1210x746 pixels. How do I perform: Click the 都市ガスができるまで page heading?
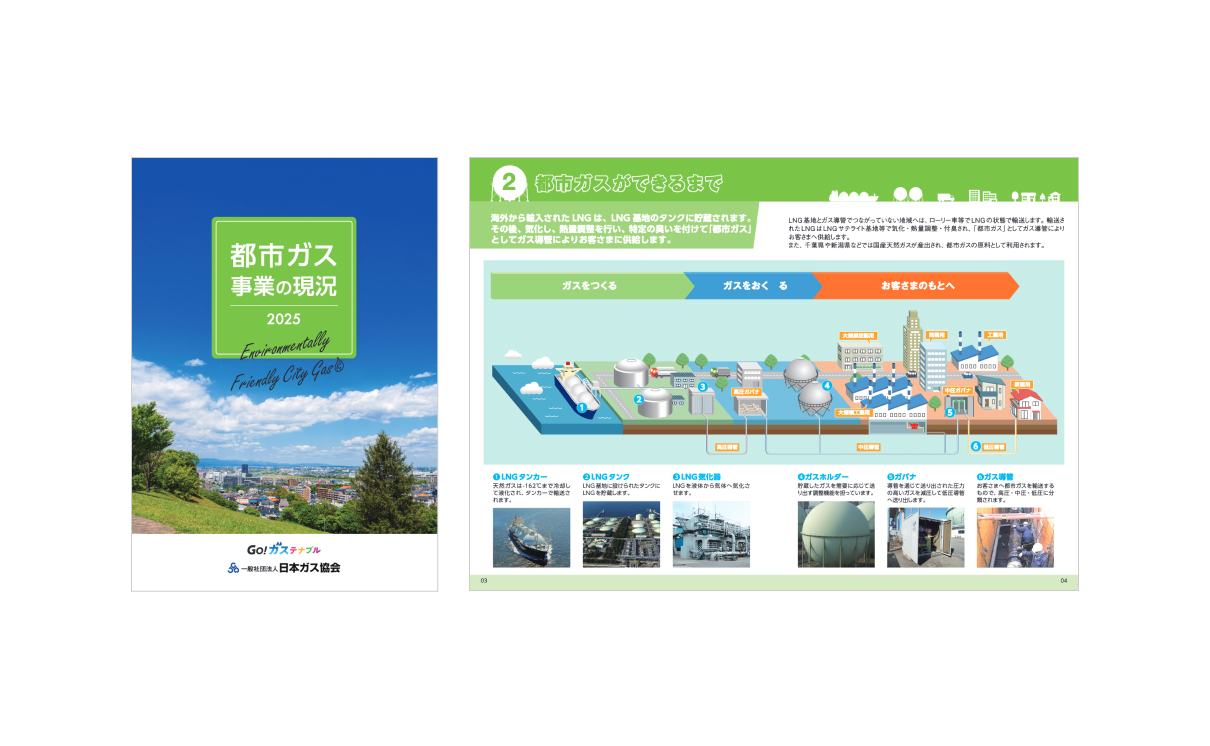[x=627, y=183]
